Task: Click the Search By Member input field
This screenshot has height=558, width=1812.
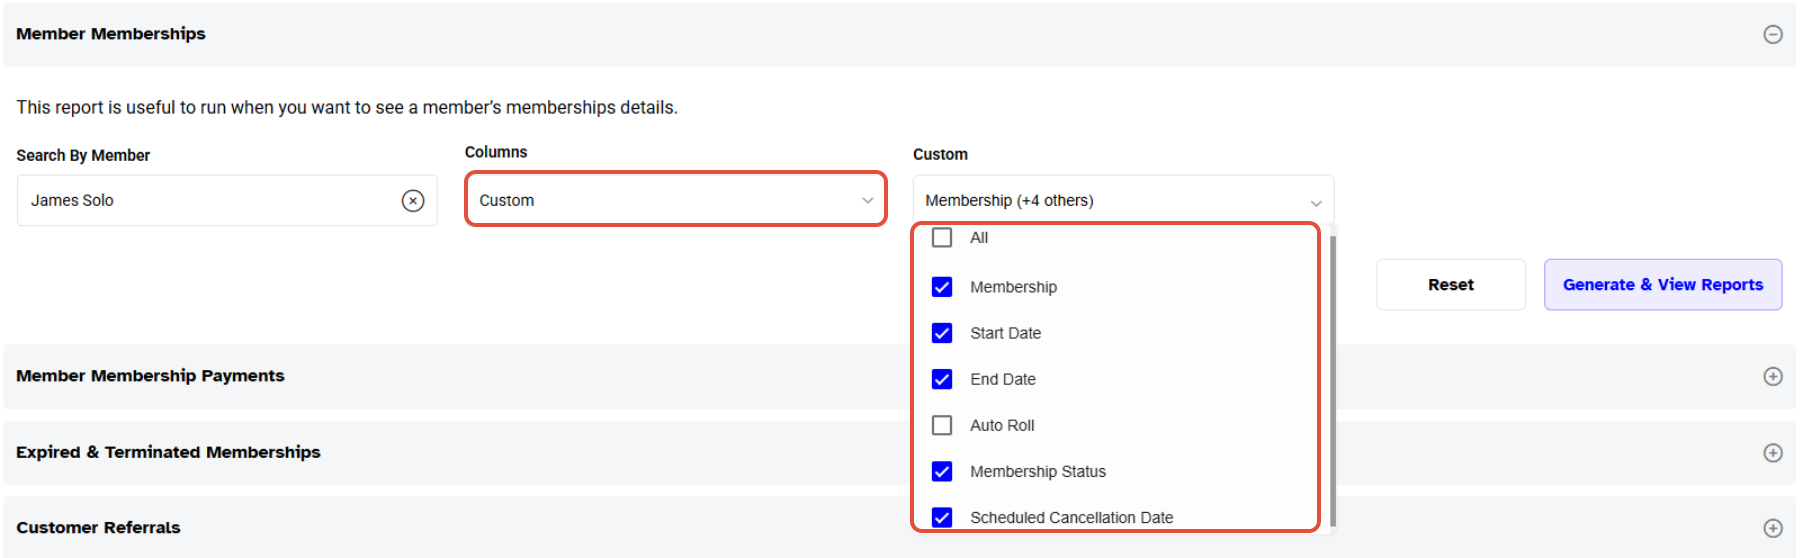Action: [210, 201]
